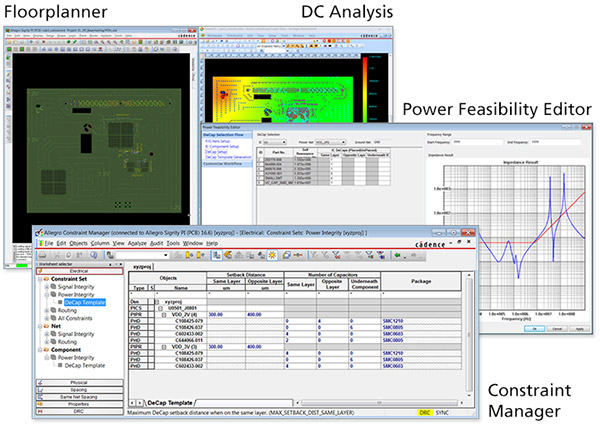Click the Physical worksheet icon in selector
The height and width of the screenshot is (429, 600).
[41, 382]
